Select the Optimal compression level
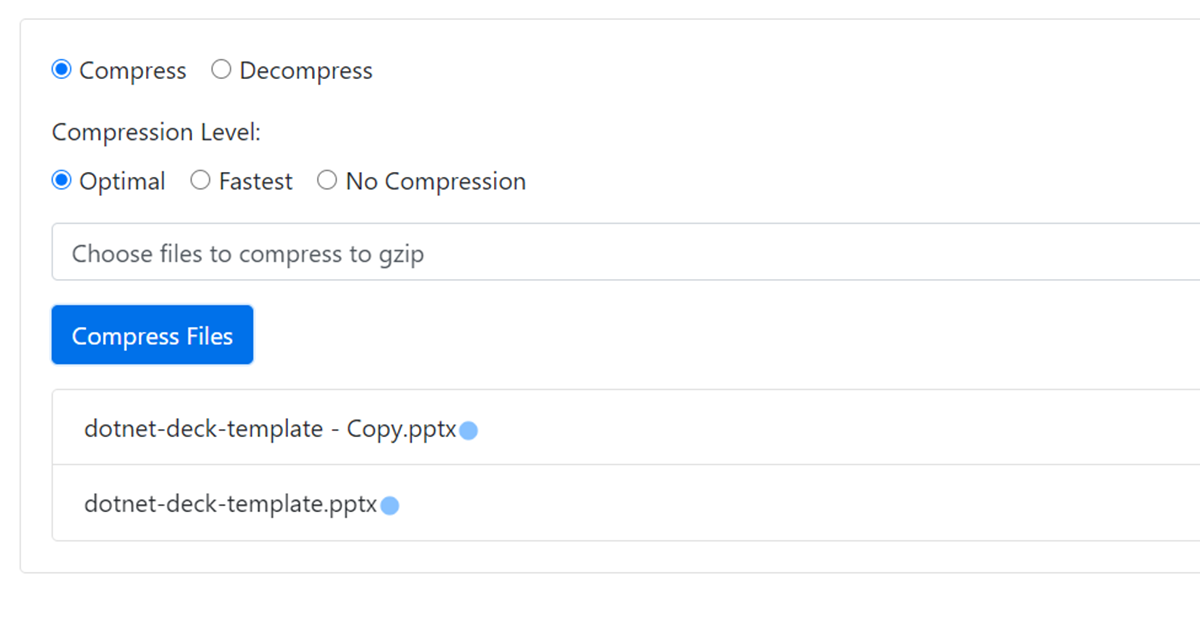1200x630 pixels. (x=61, y=180)
